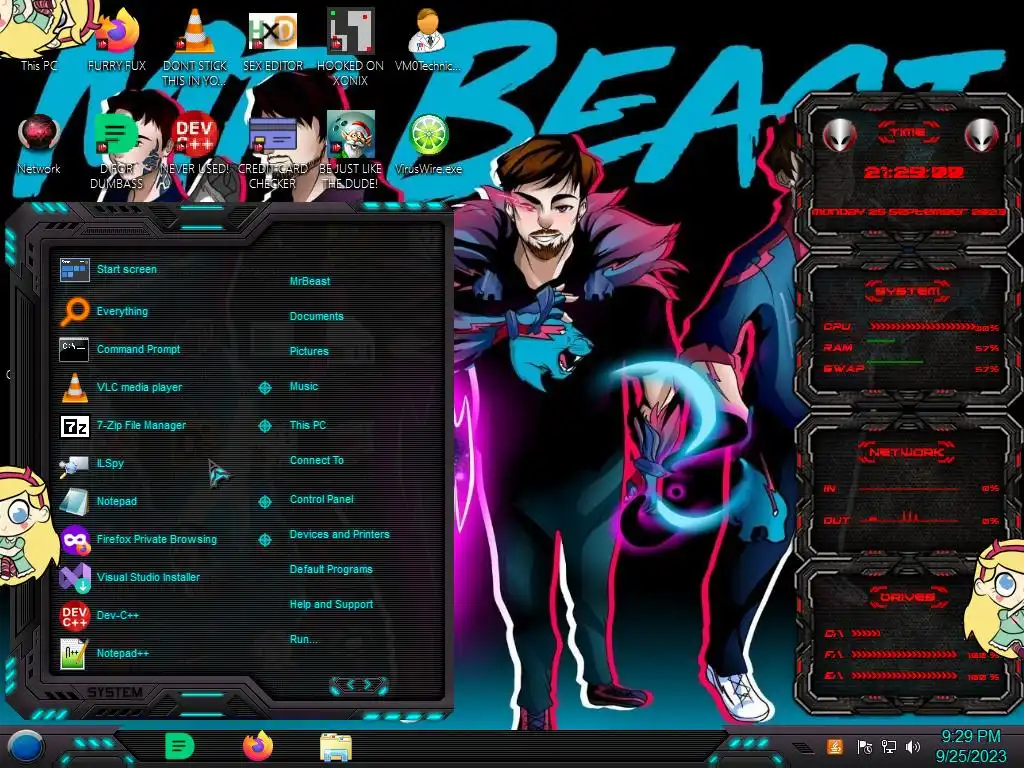Image resolution: width=1024 pixels, height=768 pixels.
Task: Click the Notepad++ icon in start menu
Action: (x=74, y=653)
